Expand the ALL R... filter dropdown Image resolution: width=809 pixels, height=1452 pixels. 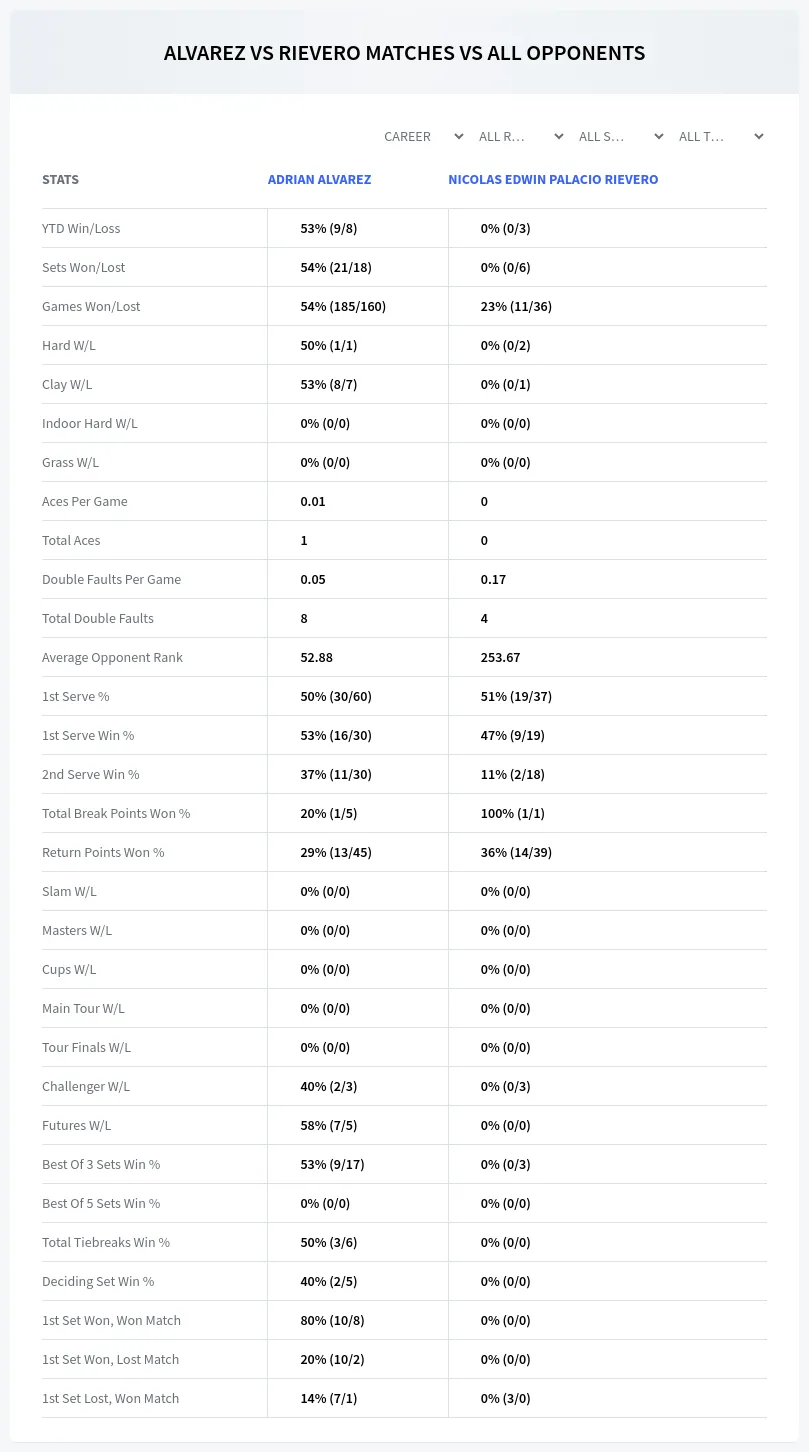521,136
